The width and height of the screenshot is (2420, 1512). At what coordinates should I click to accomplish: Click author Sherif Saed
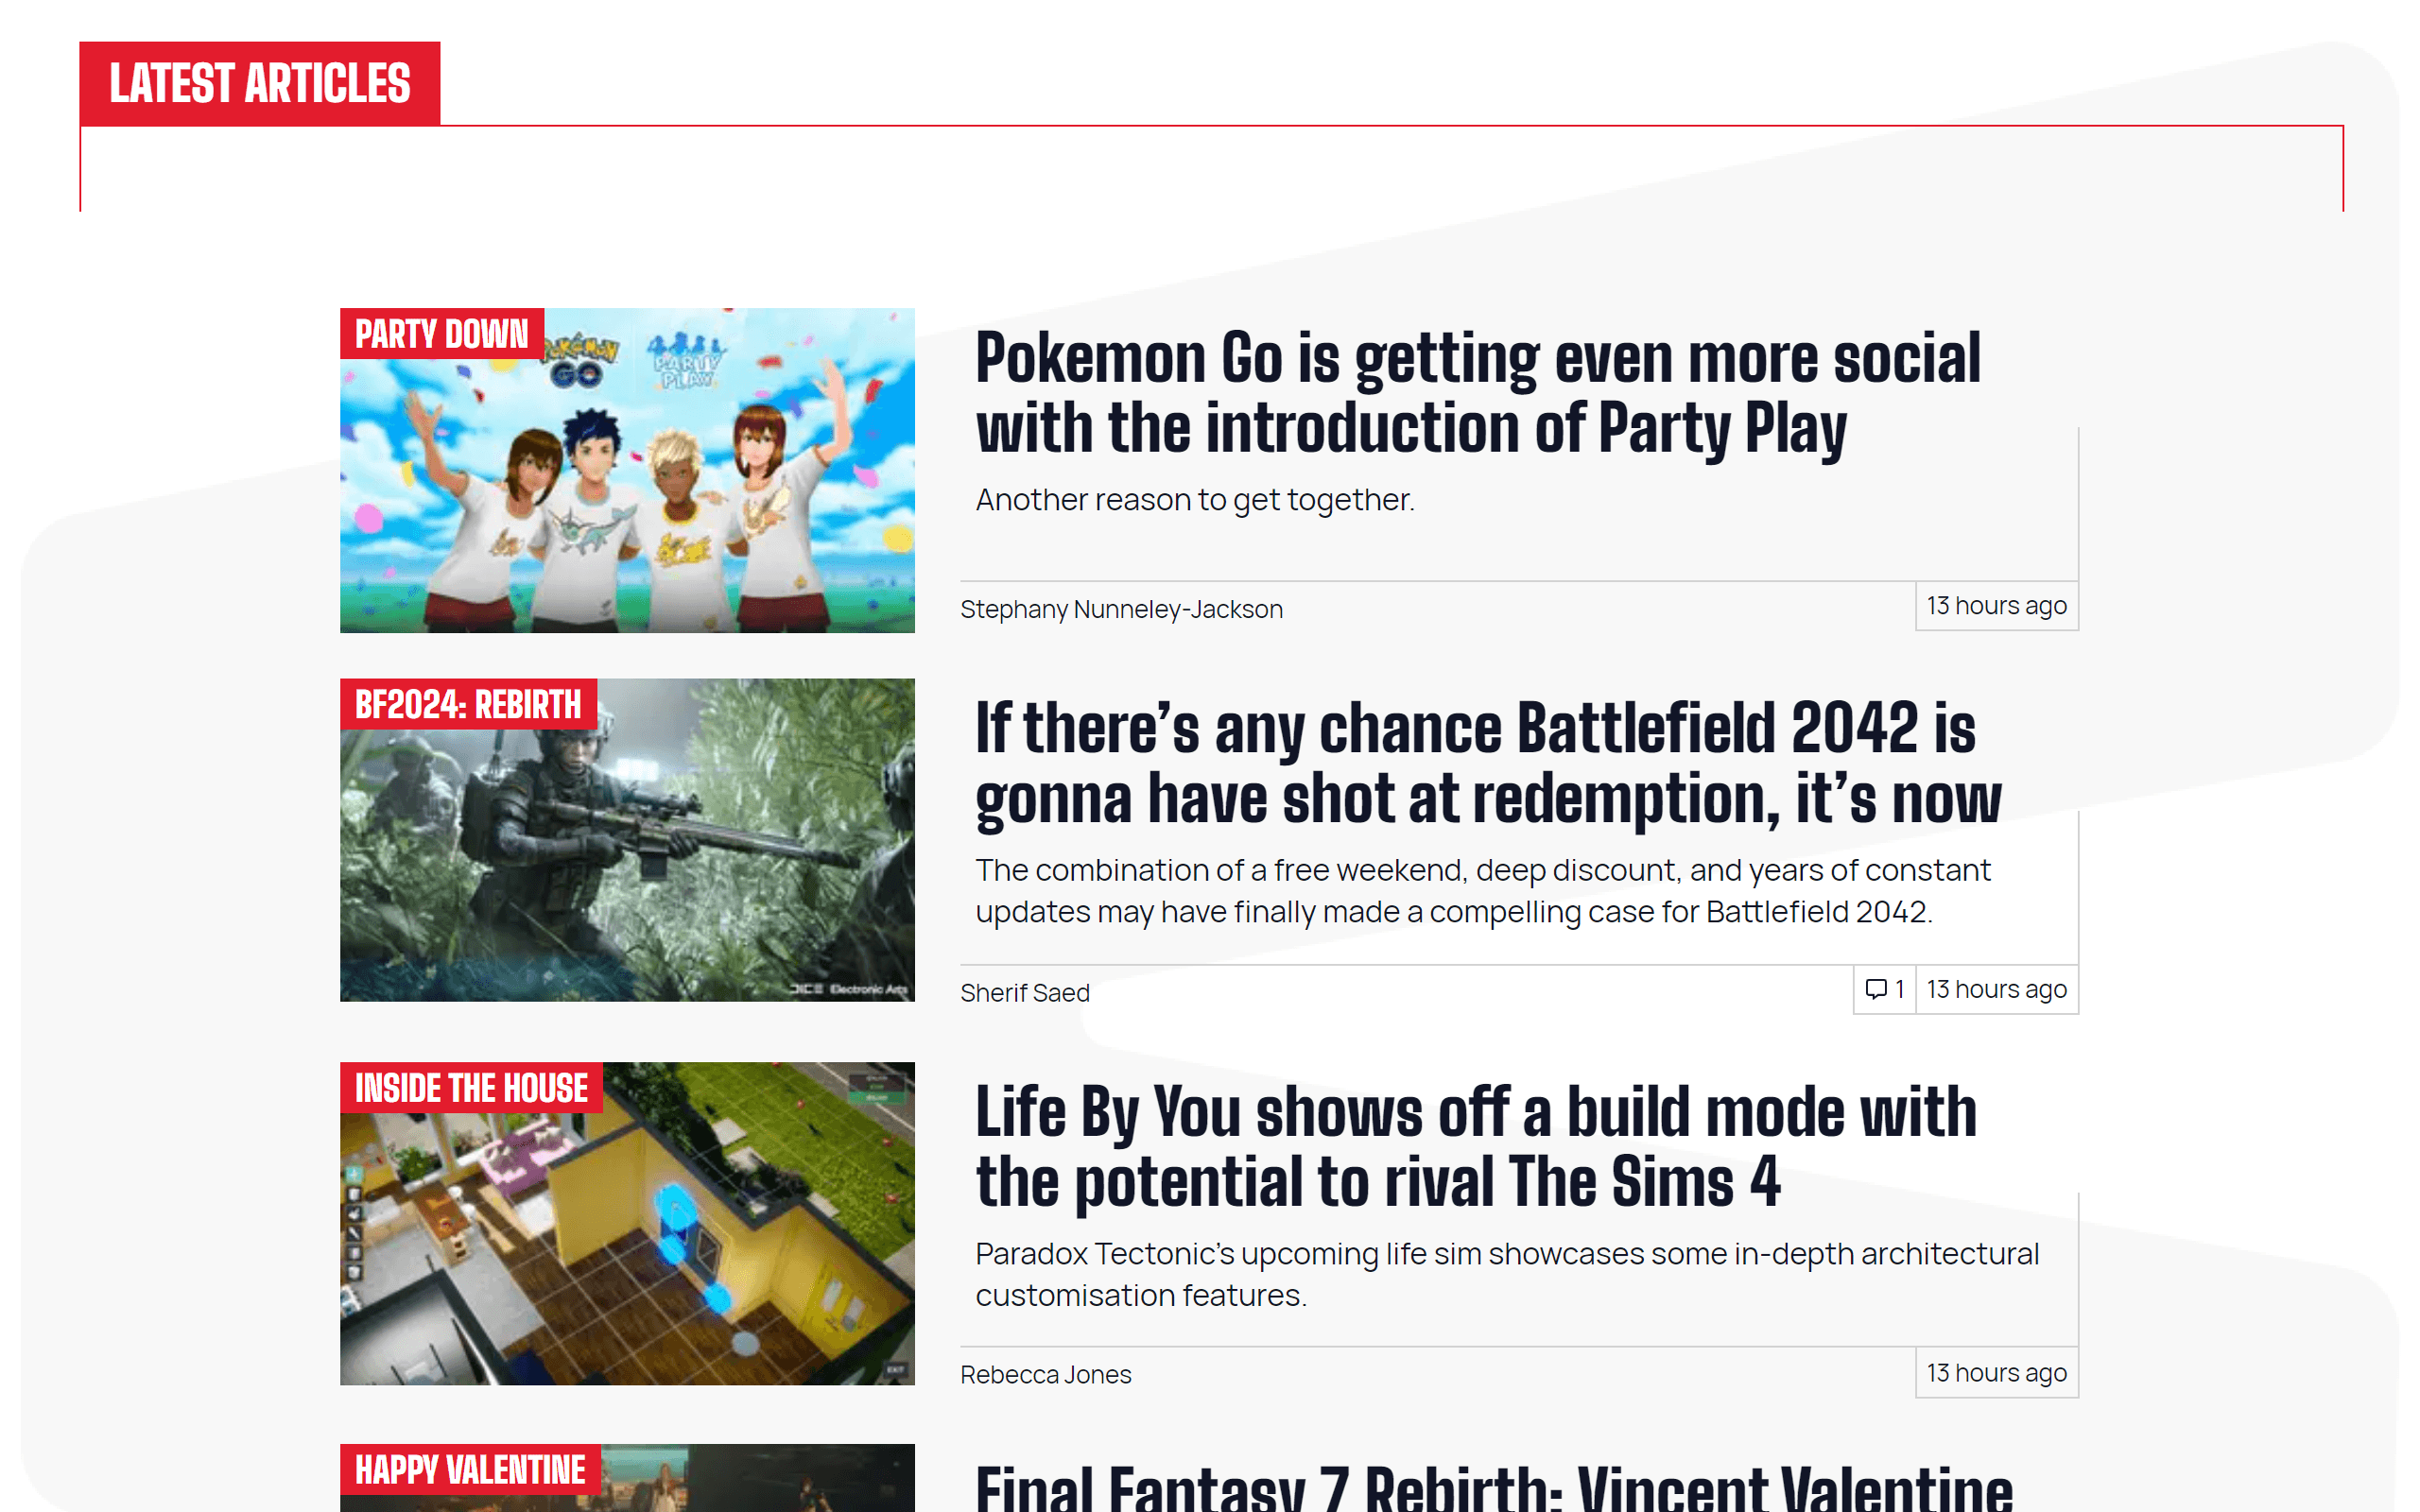click(x=1024, y=992)
